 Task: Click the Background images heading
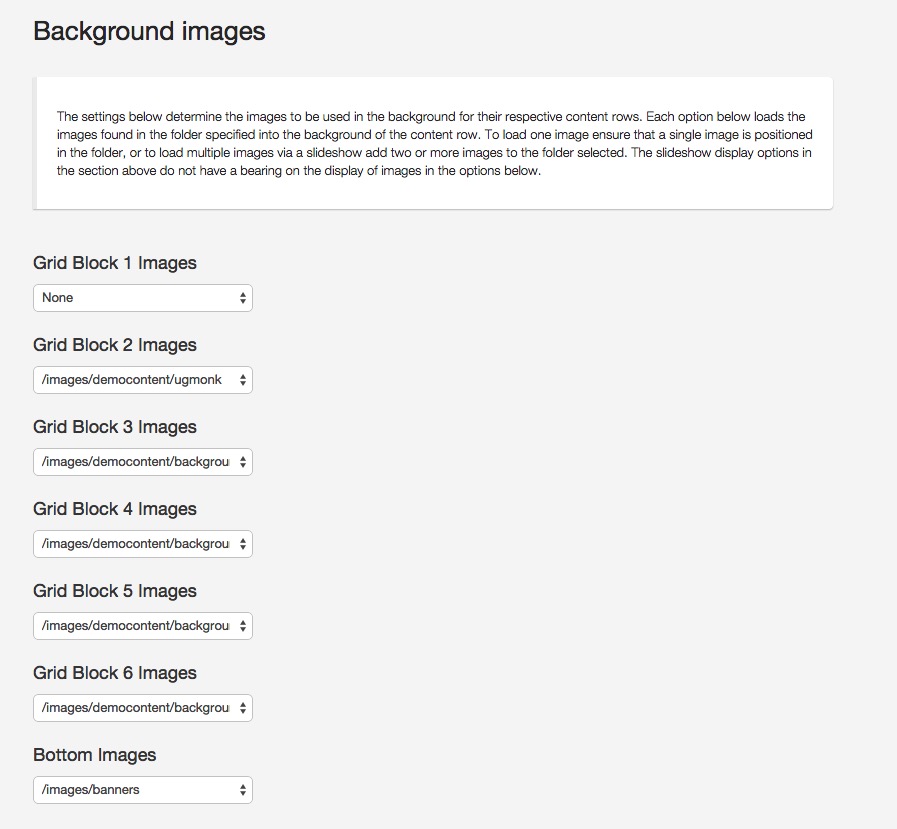point(149,31)
